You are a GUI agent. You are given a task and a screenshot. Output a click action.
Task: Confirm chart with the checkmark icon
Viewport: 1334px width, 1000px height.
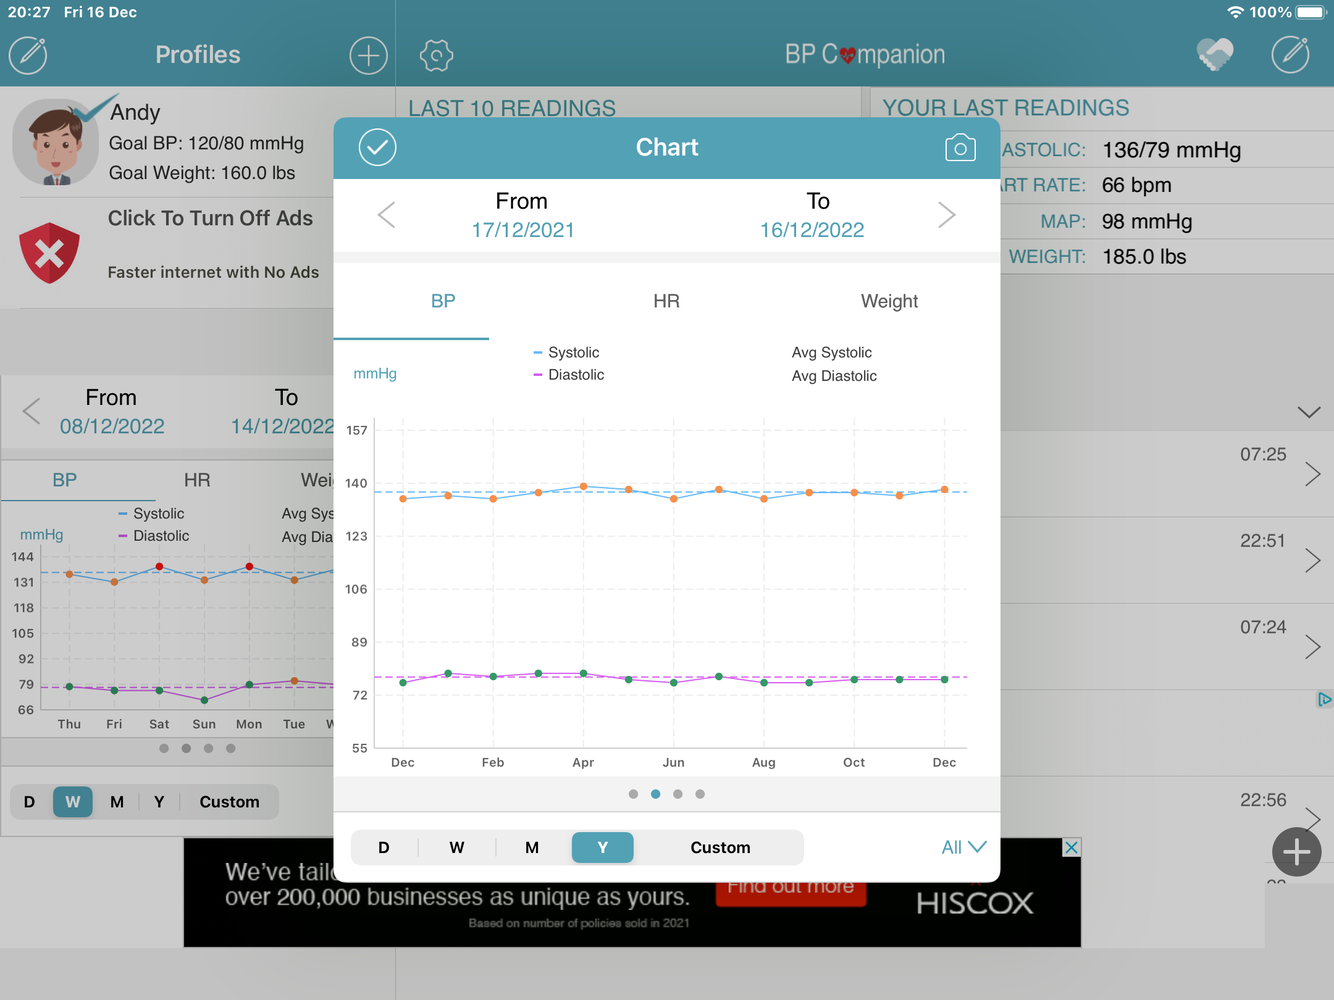point(378,148)
